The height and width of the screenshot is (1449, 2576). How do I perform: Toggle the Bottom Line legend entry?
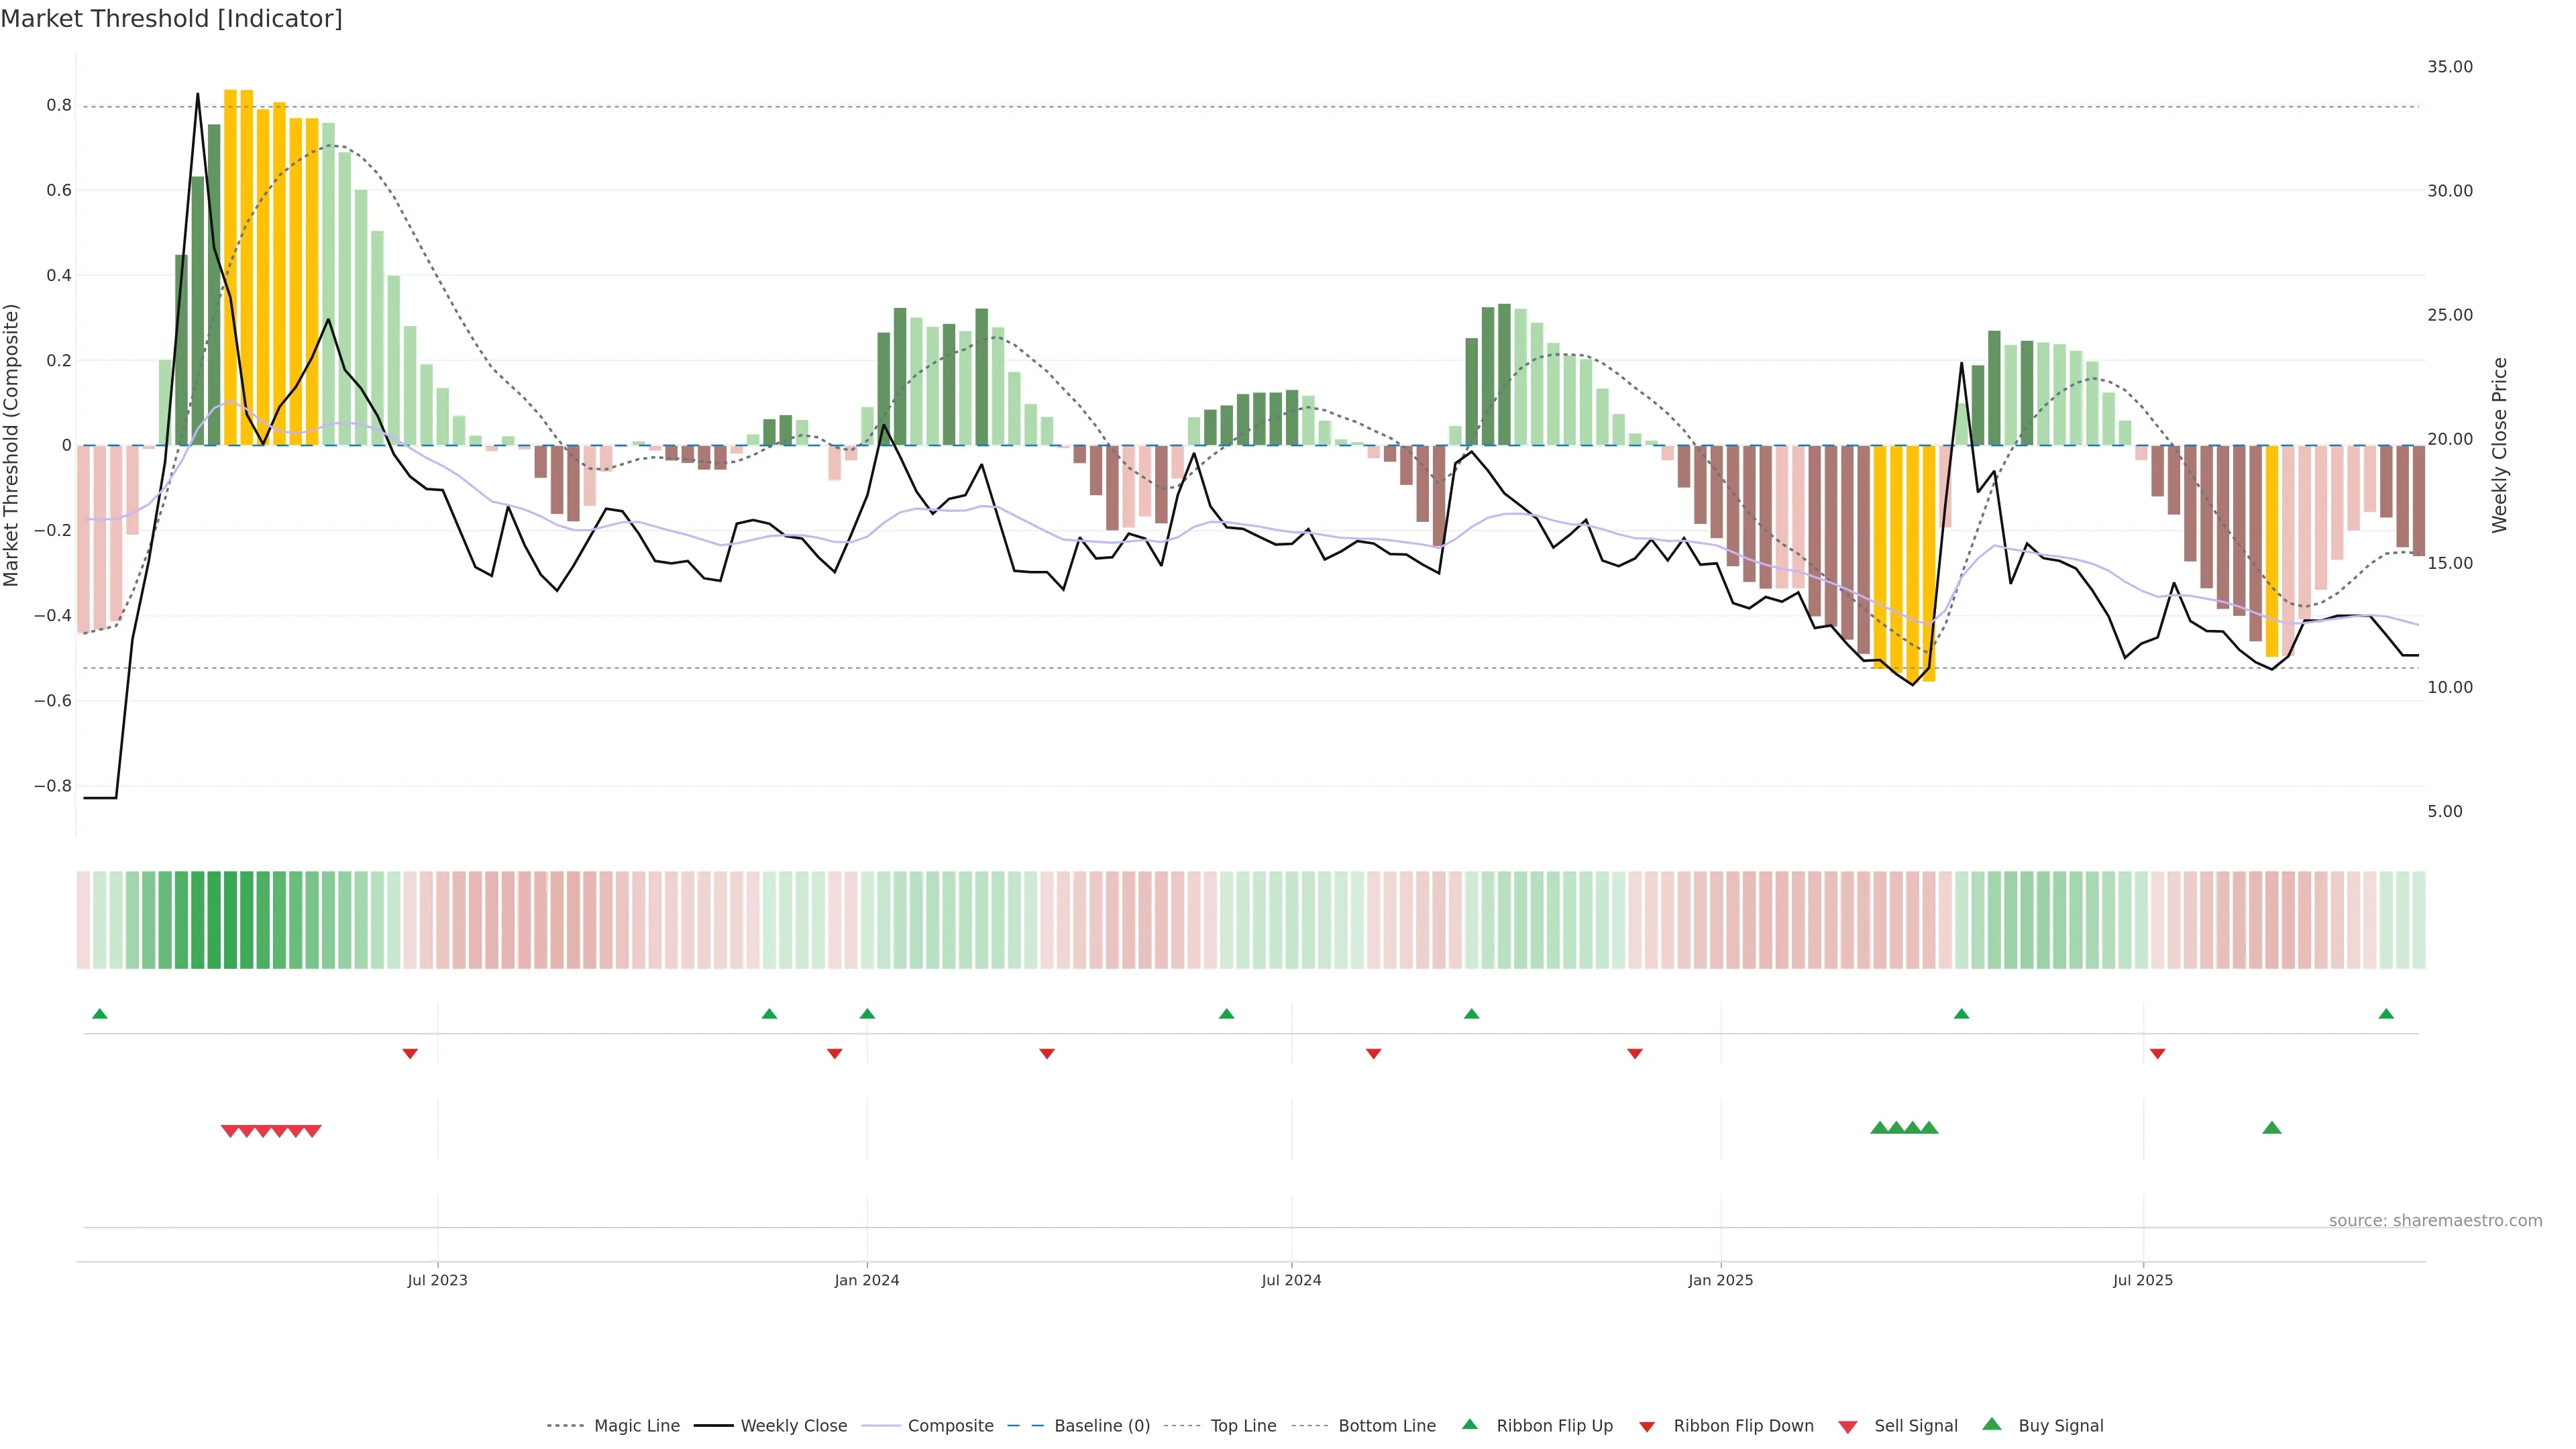pyautogui.click(x=1386, y=1426)
